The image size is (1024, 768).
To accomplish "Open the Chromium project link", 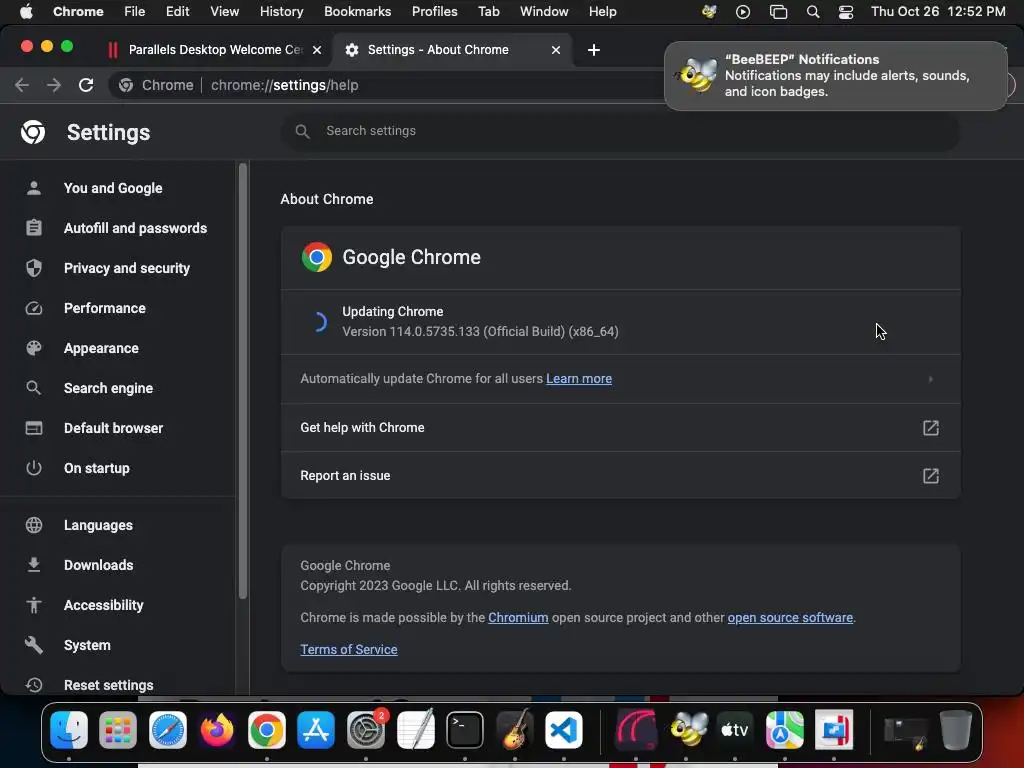I will click(x=518, y=618).
